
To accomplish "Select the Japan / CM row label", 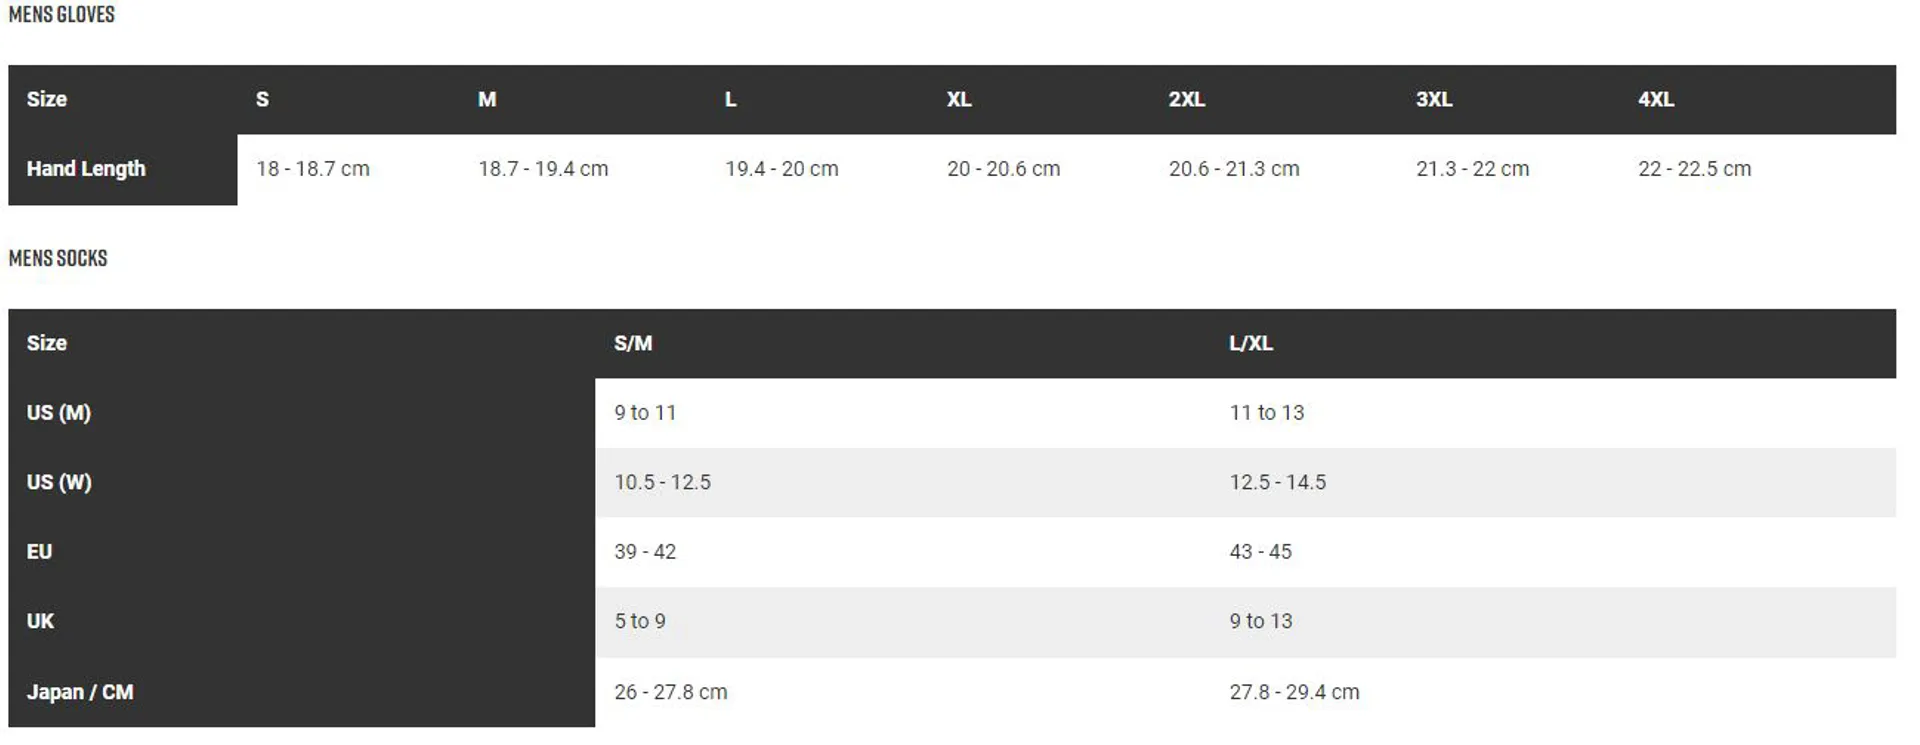I will [x=80, y=692].
